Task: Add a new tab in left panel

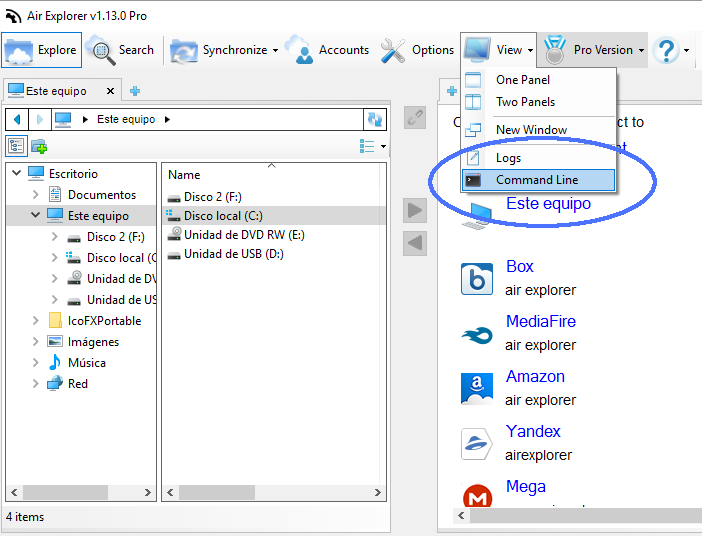Action: (135, 91)
